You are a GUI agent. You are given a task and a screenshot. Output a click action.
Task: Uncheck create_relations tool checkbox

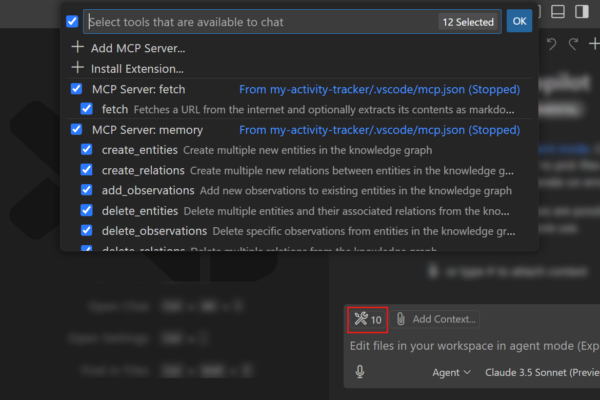[x=86, y=170]
